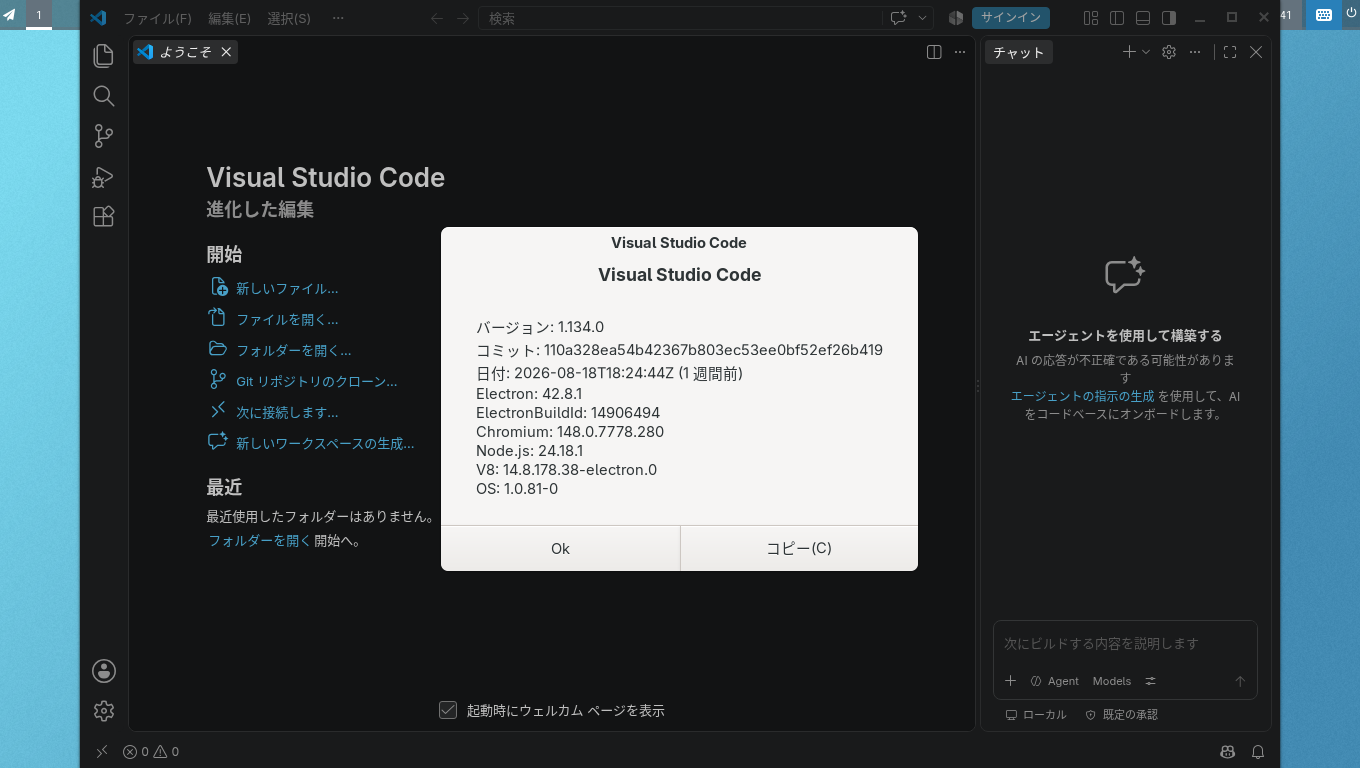1360x768 pixels.
Task: Click the サインイン button
Action: click(x=1010, y=18)
